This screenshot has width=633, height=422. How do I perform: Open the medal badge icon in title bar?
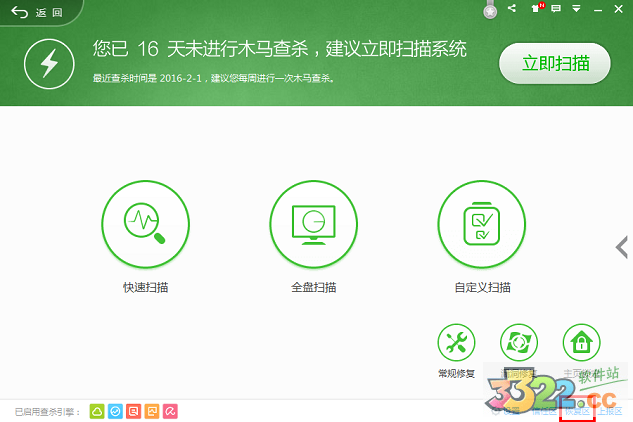(x=490, y=10)
